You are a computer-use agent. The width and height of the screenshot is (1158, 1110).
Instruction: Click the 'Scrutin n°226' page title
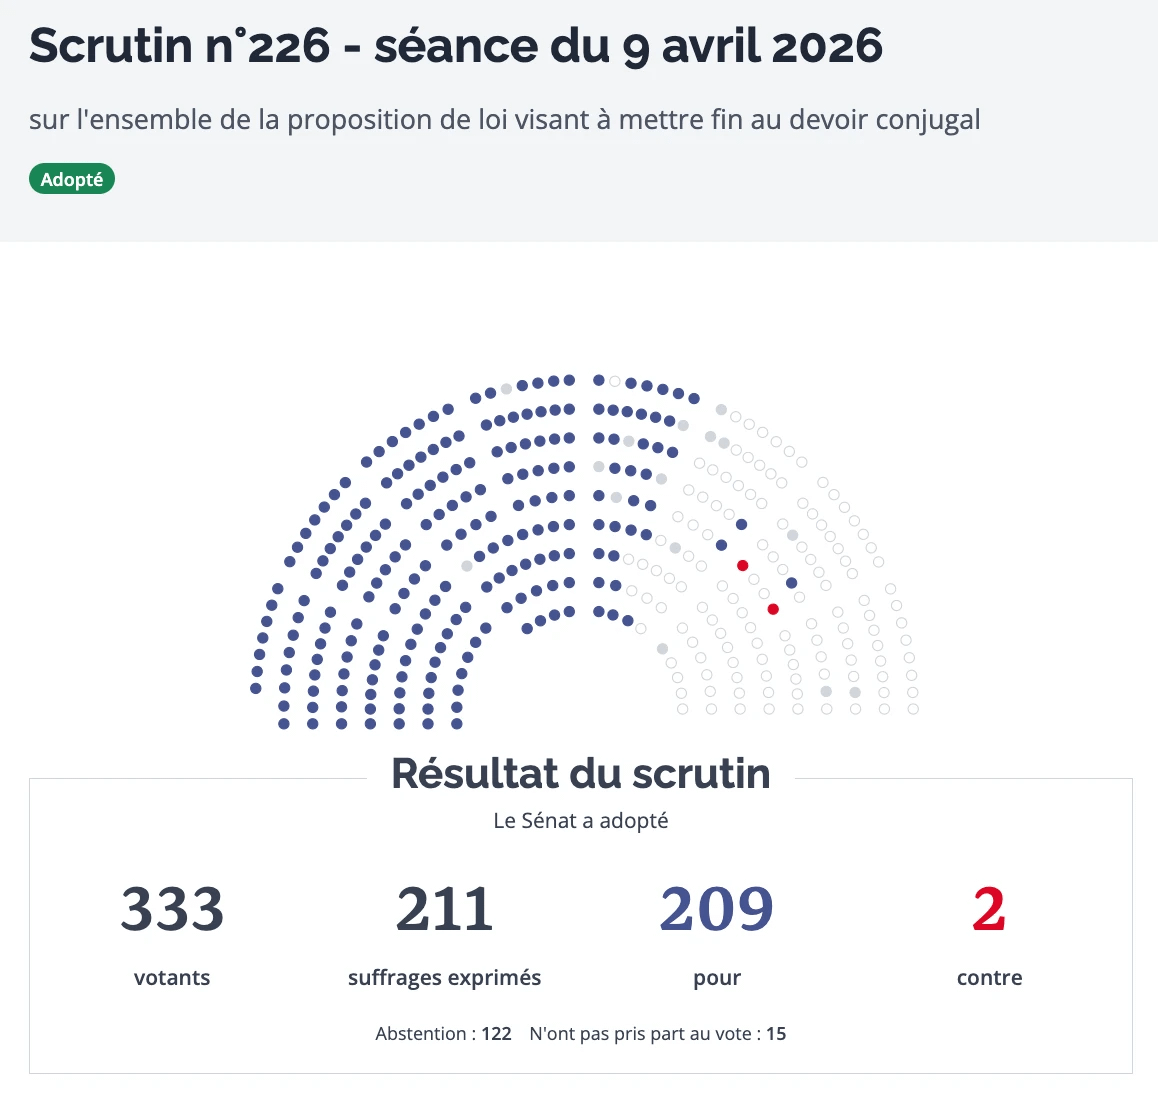(x=455, y=46)
